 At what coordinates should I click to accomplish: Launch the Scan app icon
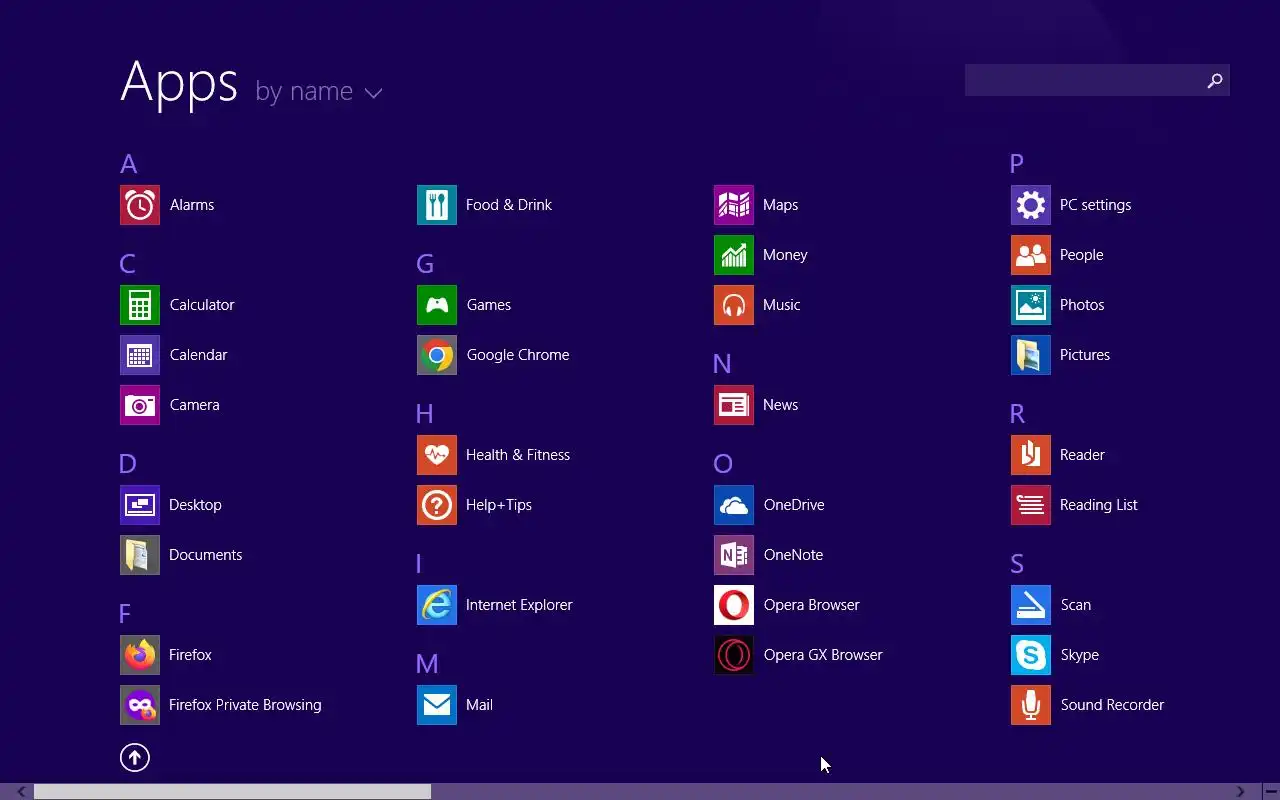pyautogui.click(x=1031, y=605)
